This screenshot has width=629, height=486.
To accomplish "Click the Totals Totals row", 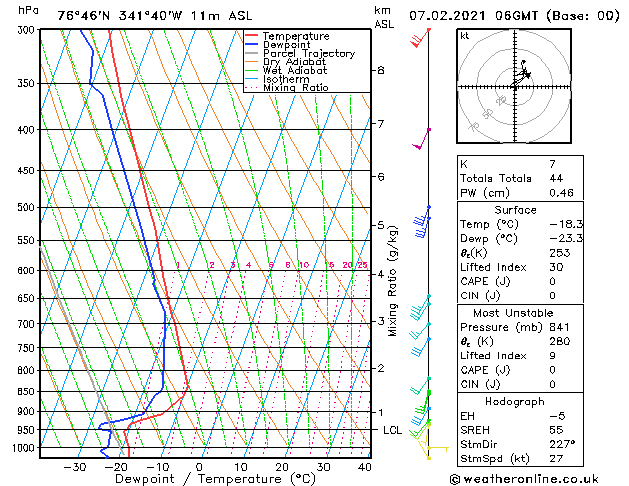I will tap(515, 177).
